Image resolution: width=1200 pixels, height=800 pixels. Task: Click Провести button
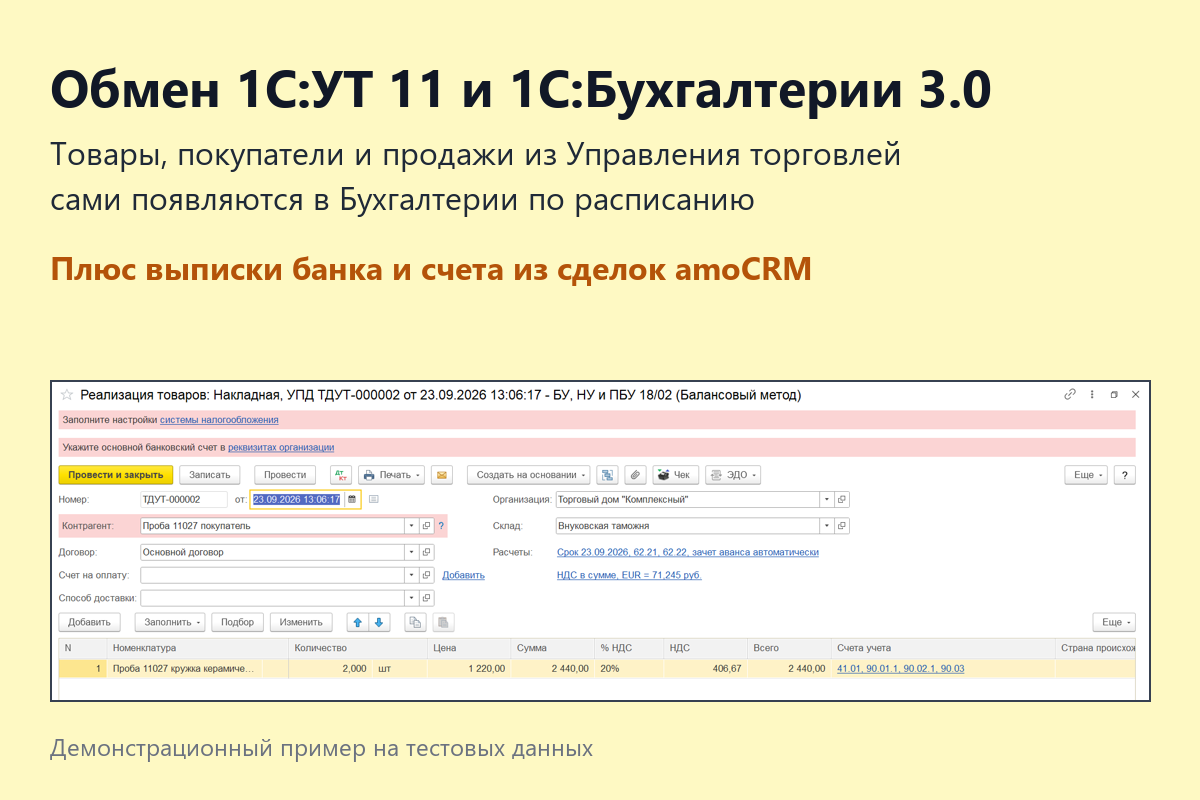285,475
